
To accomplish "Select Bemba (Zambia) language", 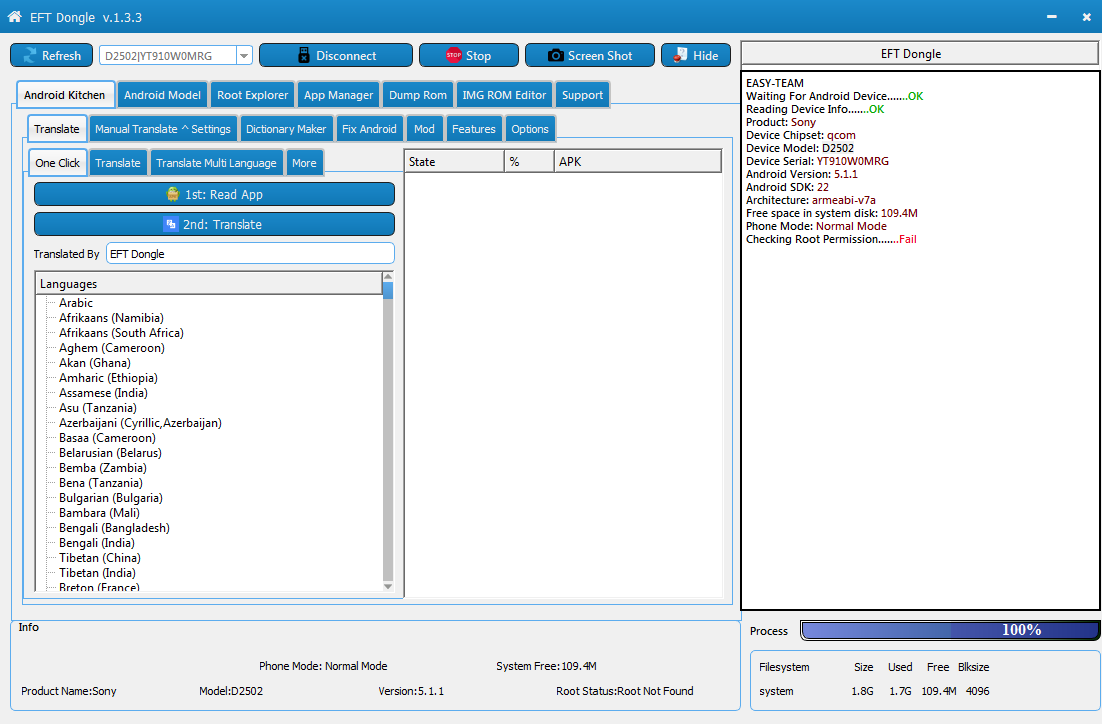I will (103, 468).
